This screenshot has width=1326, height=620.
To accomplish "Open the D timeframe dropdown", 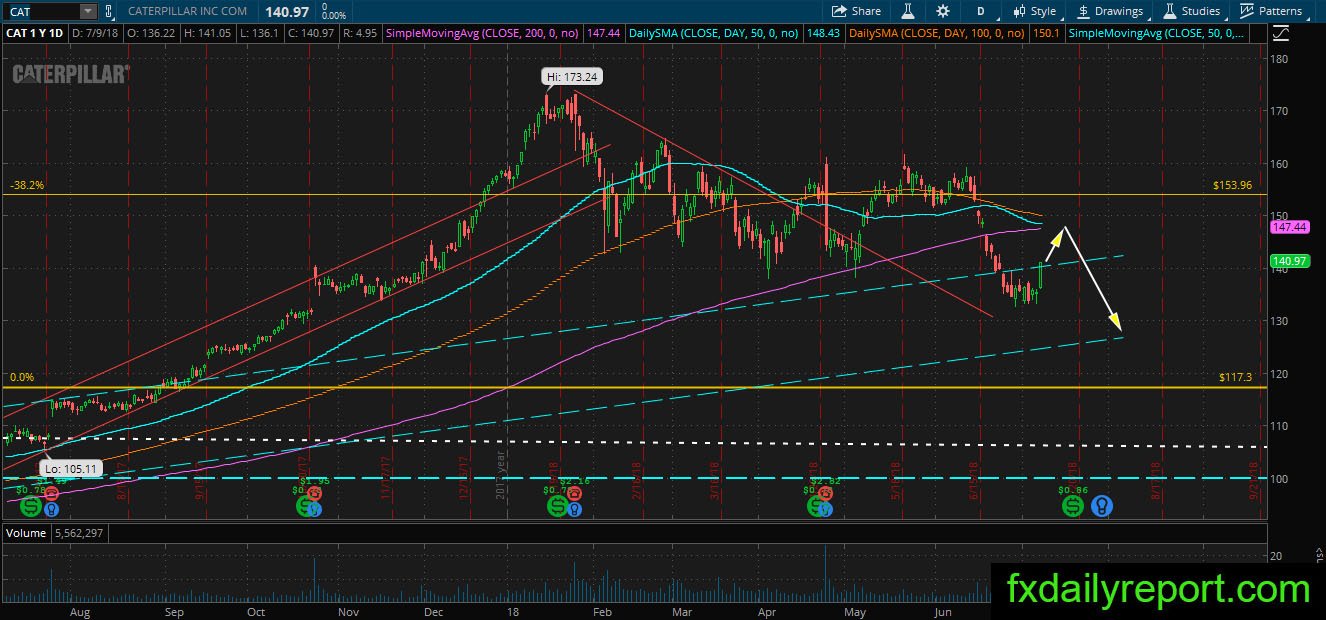I will [981, 11].
